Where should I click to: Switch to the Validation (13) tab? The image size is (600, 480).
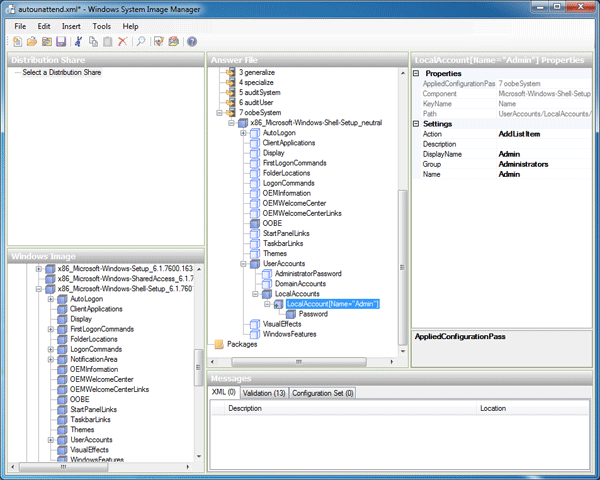tap(264, 393)
